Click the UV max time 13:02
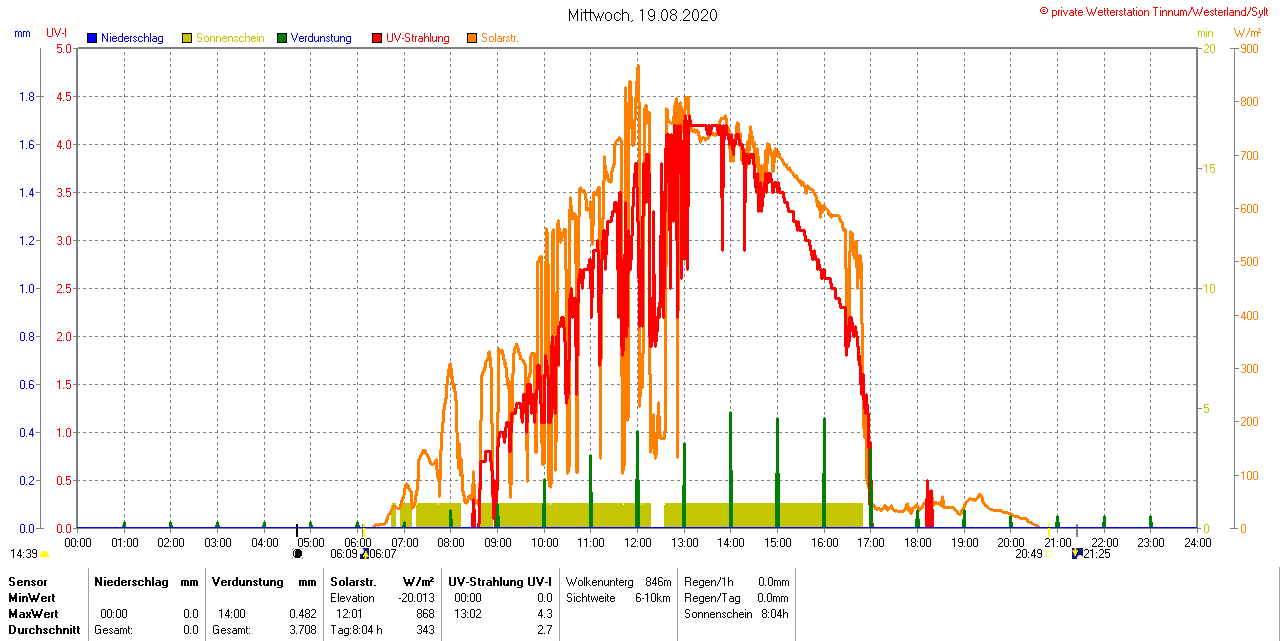This screenshot has width=1280, height=641. [x=468, y=613]
